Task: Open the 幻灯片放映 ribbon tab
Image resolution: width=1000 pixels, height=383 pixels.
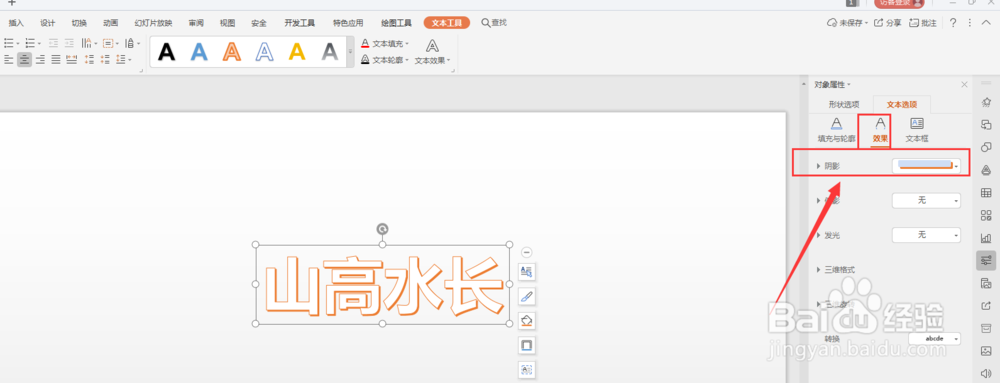Action: (x=153, y=23)
